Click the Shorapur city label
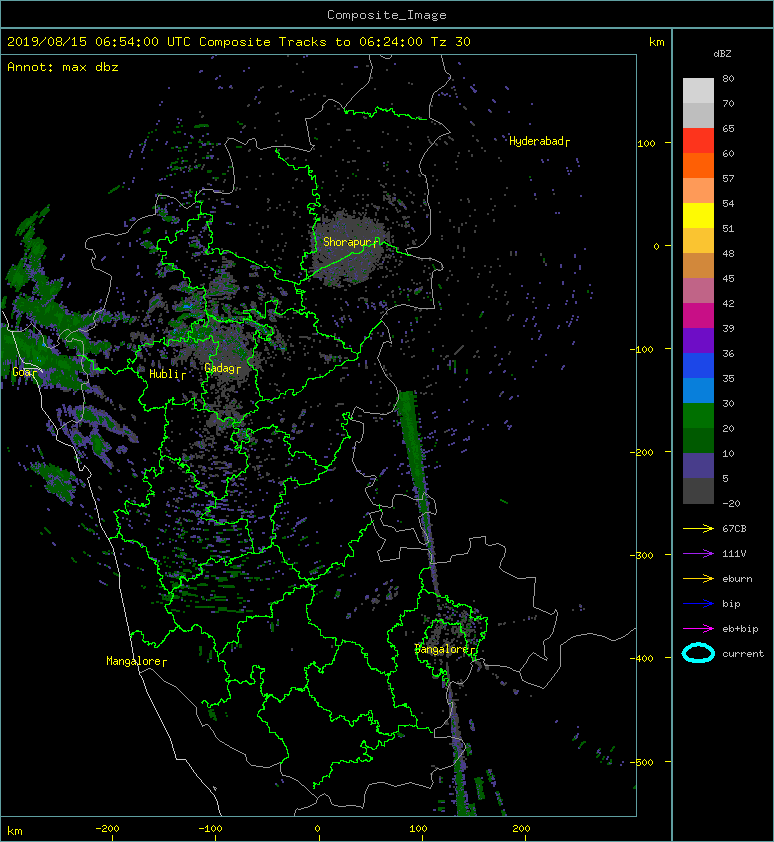Screen dimensions: 774x842 (351, 242)
